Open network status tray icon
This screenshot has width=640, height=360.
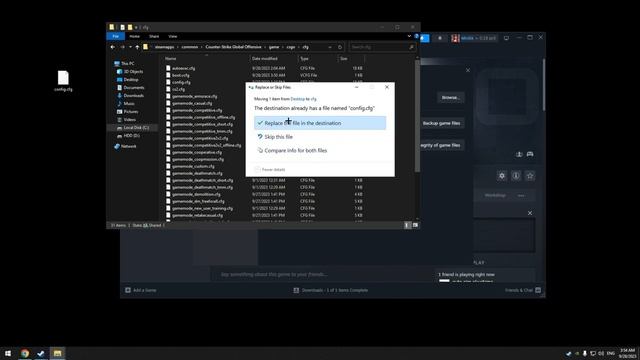click(x=593, y=353)
